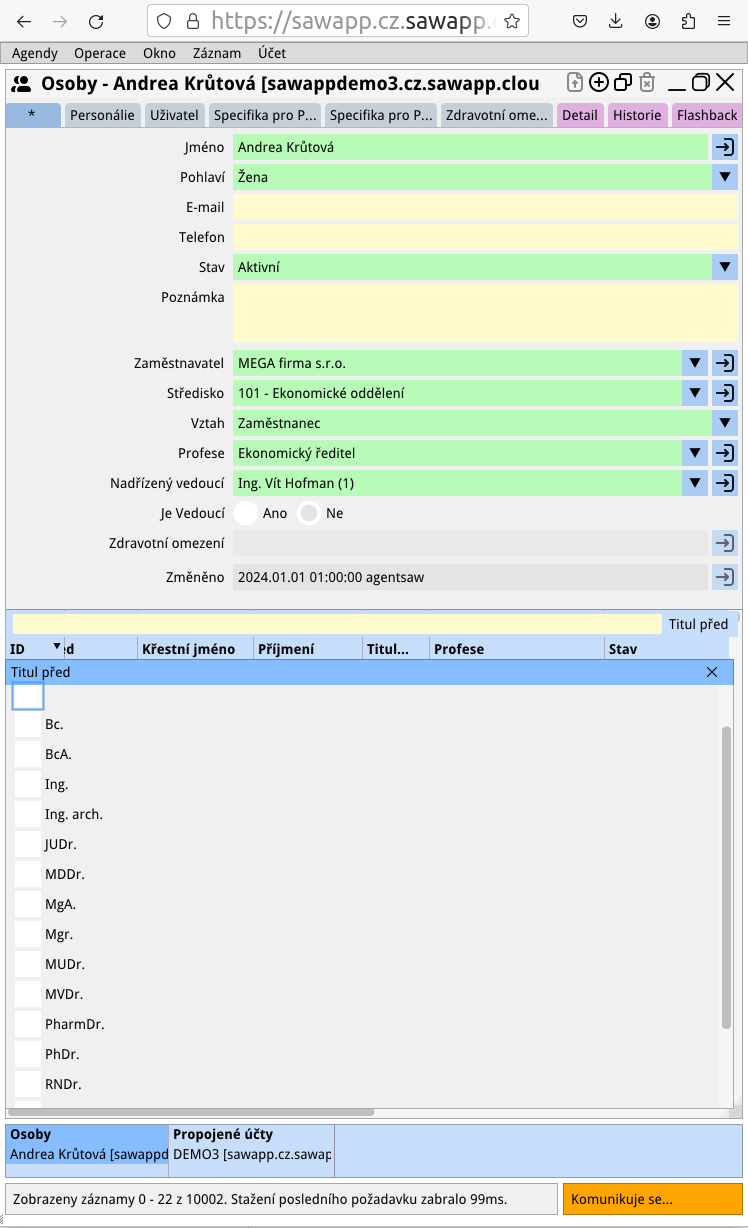
Task: Check the blank title checkbox at top
Action: click(28, 696)
